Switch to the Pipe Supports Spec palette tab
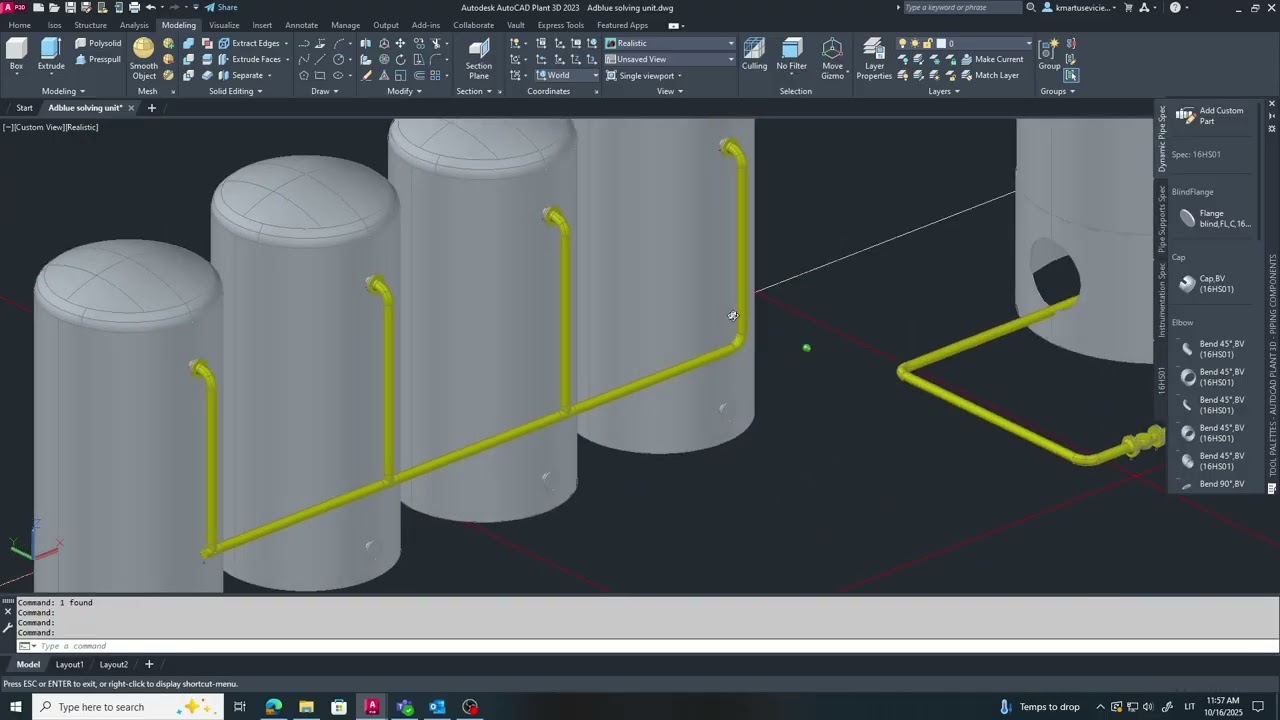 (x=1162, y=218)
